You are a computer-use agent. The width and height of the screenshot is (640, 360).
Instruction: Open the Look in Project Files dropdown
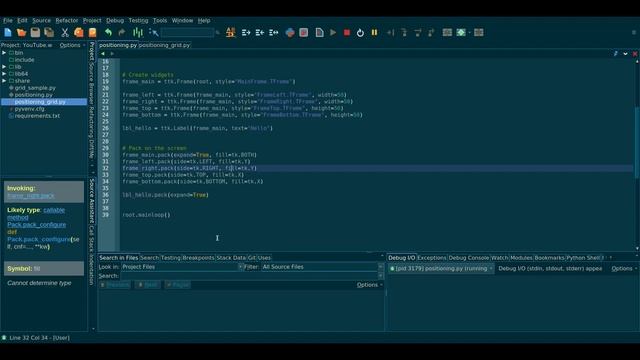pyautogui.click(x=182, y=267)
